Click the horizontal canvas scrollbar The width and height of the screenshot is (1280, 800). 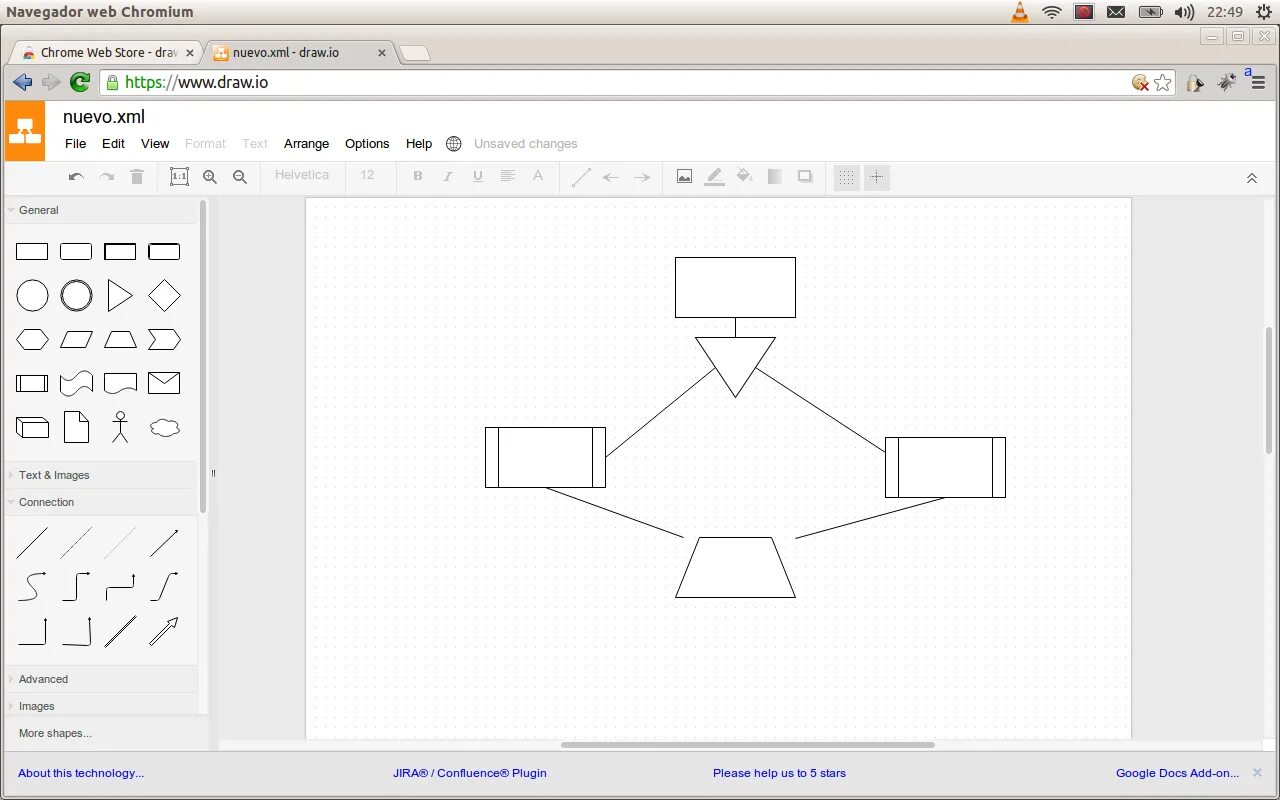point(747,745)
